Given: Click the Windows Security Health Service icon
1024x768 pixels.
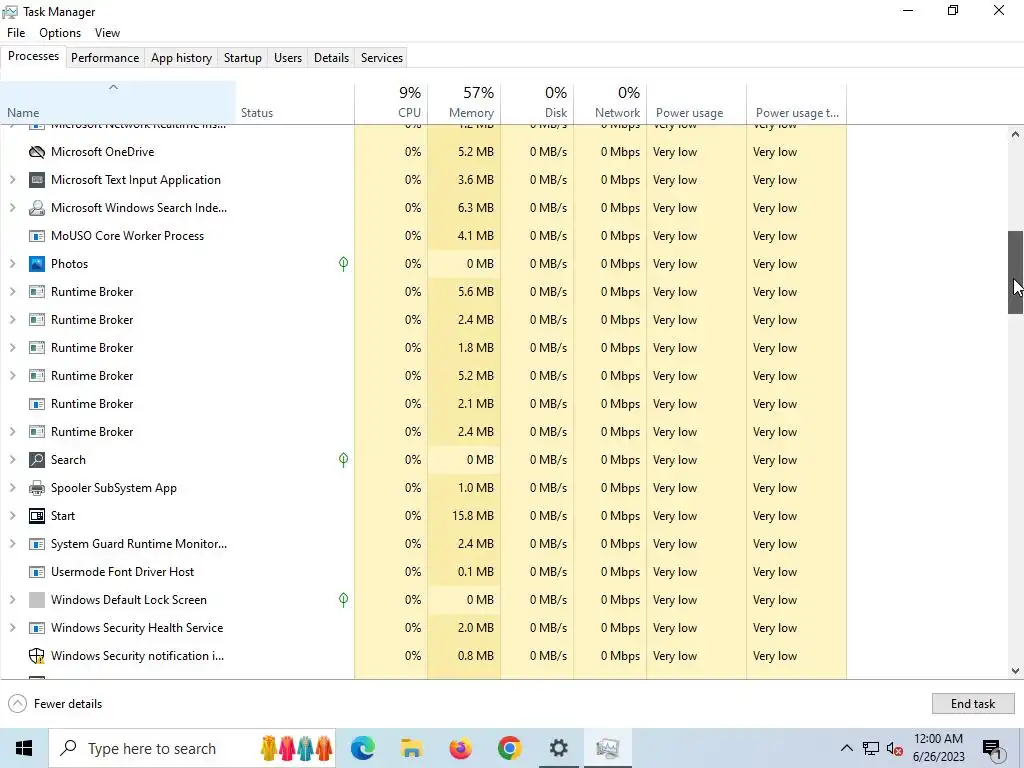Looking at the screenshot, I should point(37,628).
